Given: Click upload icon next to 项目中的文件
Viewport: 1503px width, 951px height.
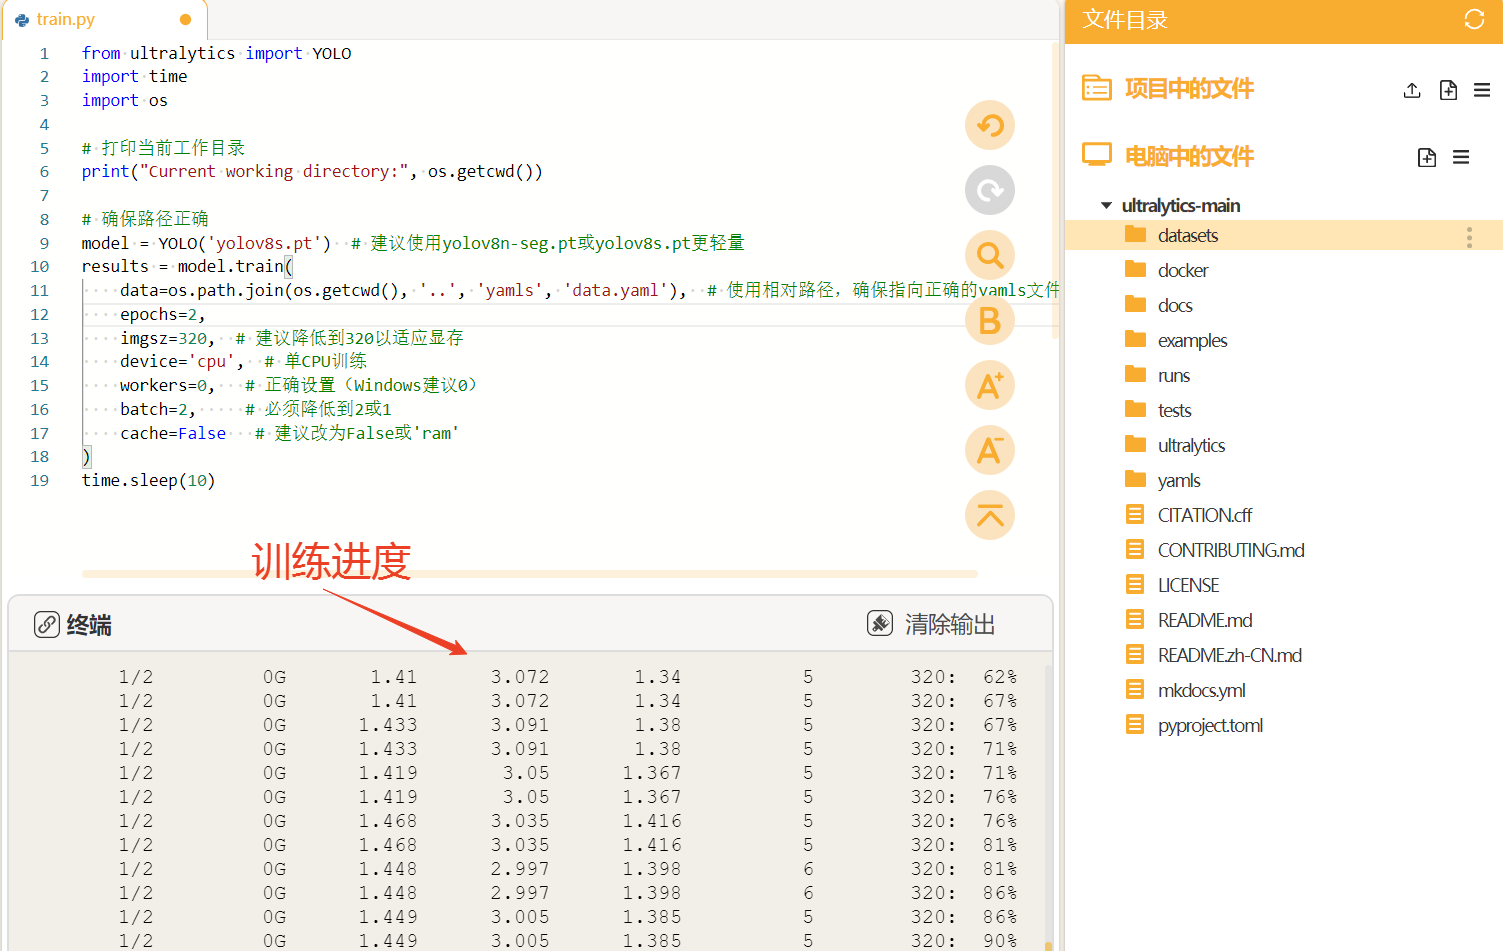Looking at the screenshot, I should (1412, 90).
